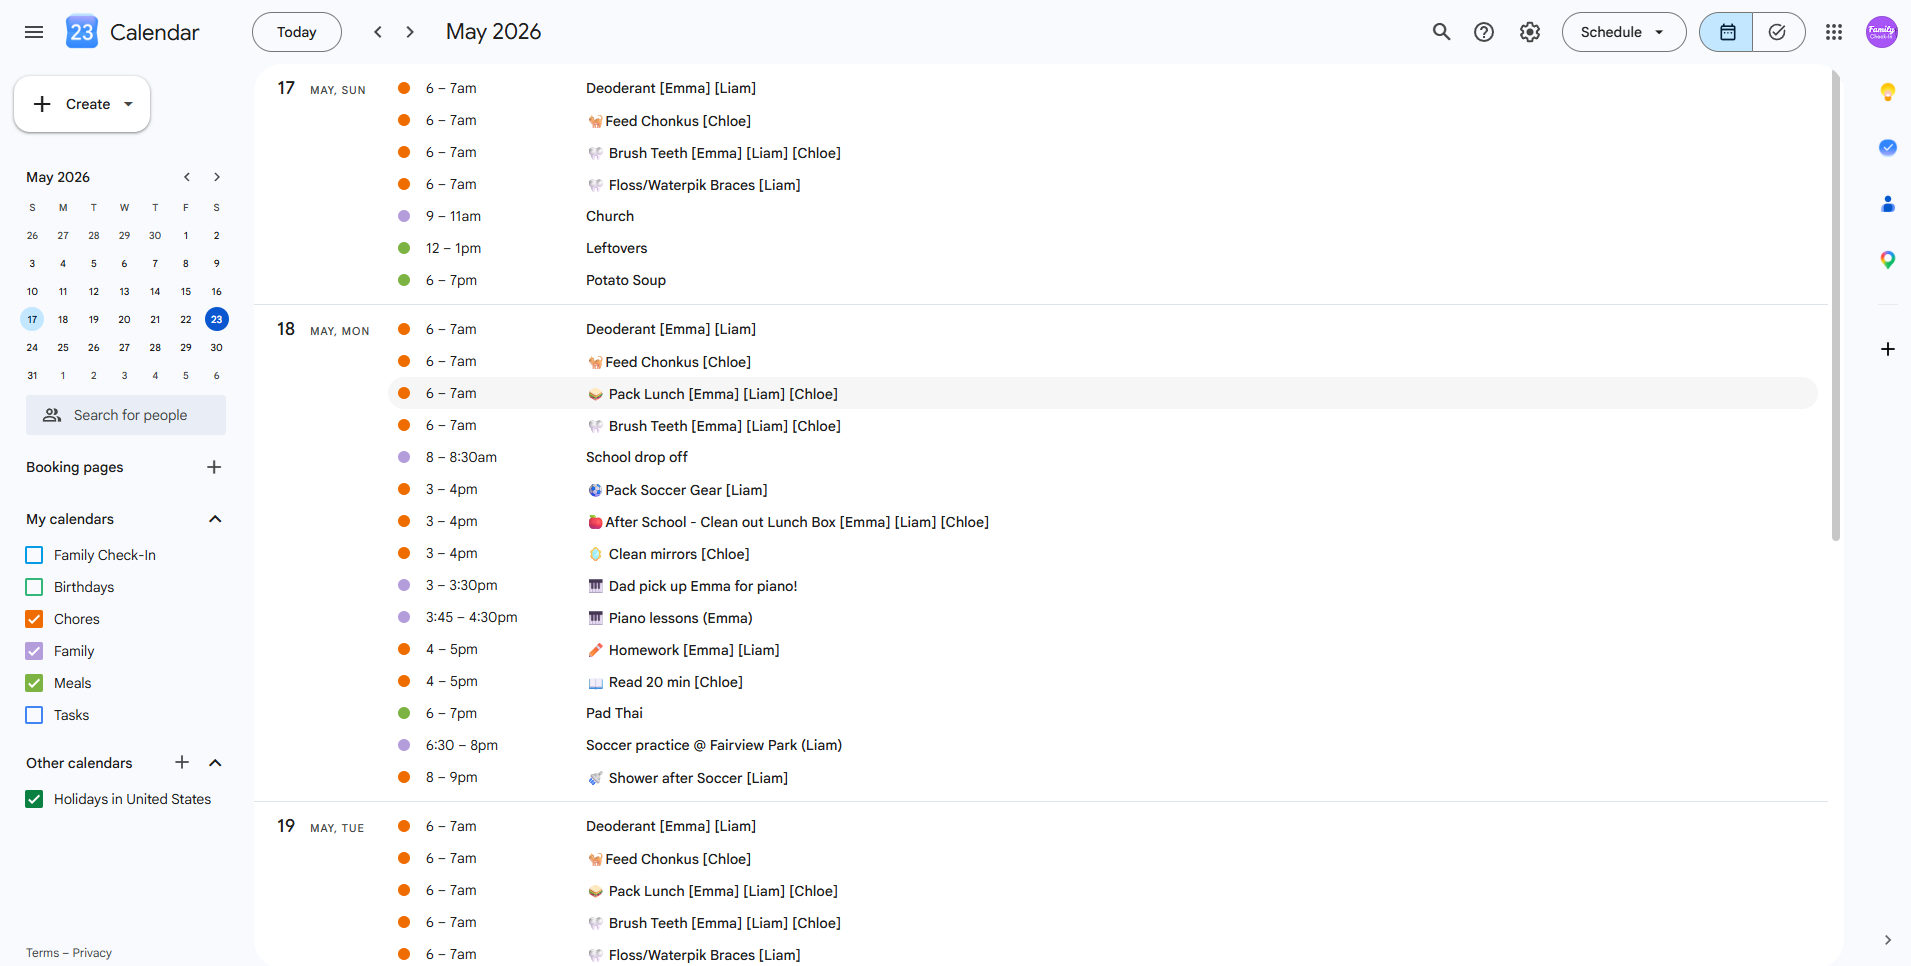
Task: Show next month in mini calendar
Action: click(217, 177)
